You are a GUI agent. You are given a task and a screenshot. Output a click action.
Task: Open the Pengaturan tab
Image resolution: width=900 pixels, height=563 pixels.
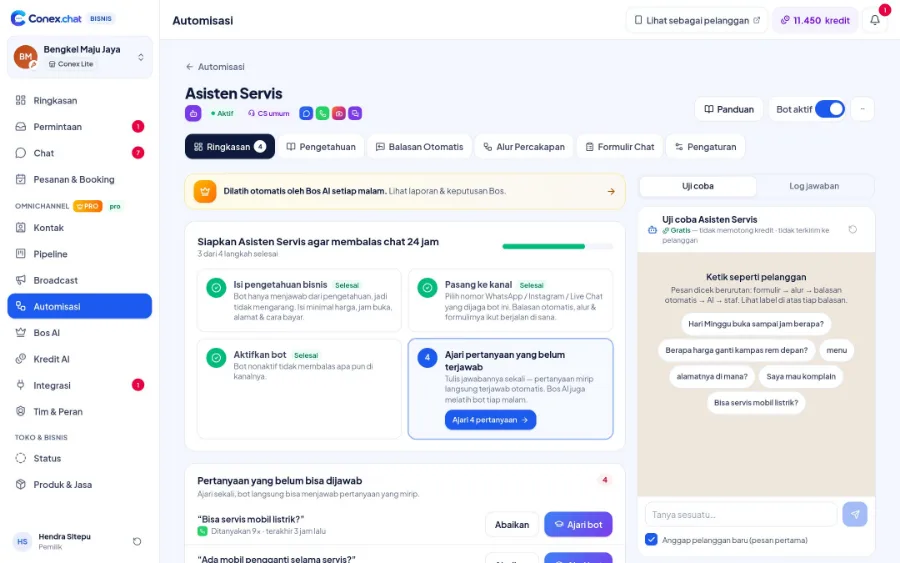(705, 147)
